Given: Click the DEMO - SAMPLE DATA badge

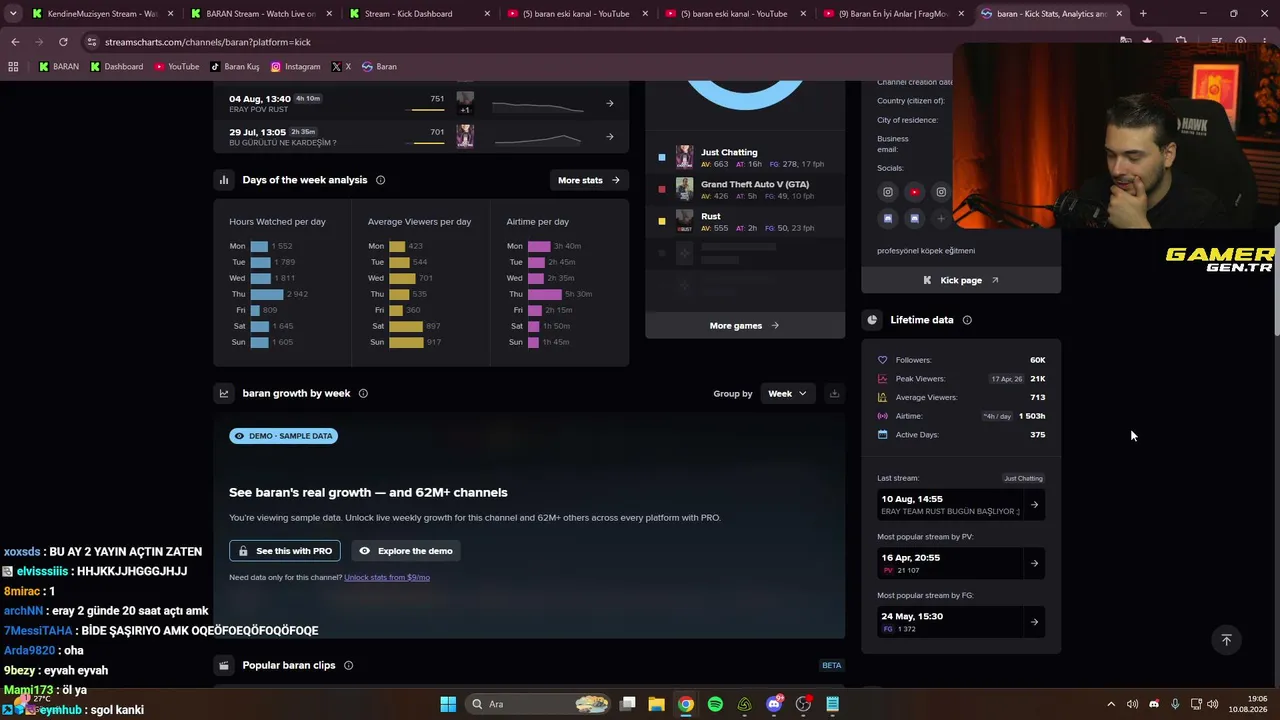Looking at the screenshot, I should [x=284, y=436].
